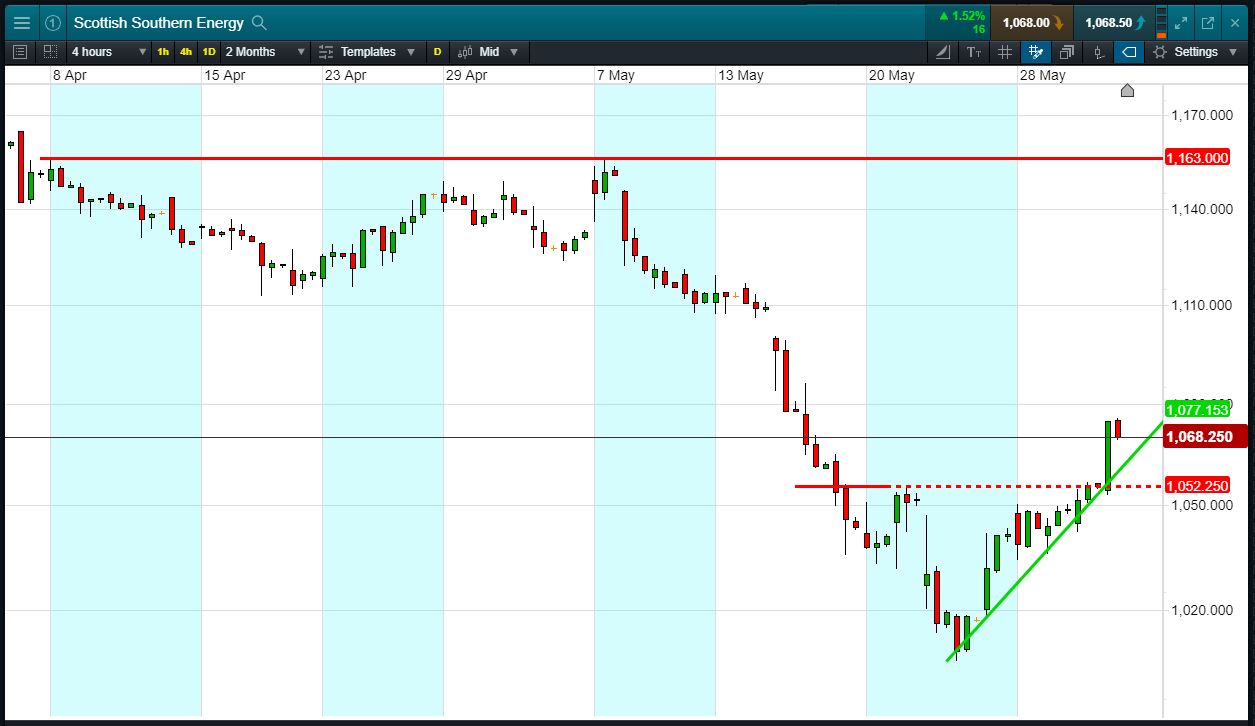Image resolution: width=1255 pixels, height=726 pixels.
Task: Click the 1,020.000 price axis label
Action: pyautogui.click(x=1201, y=610)
